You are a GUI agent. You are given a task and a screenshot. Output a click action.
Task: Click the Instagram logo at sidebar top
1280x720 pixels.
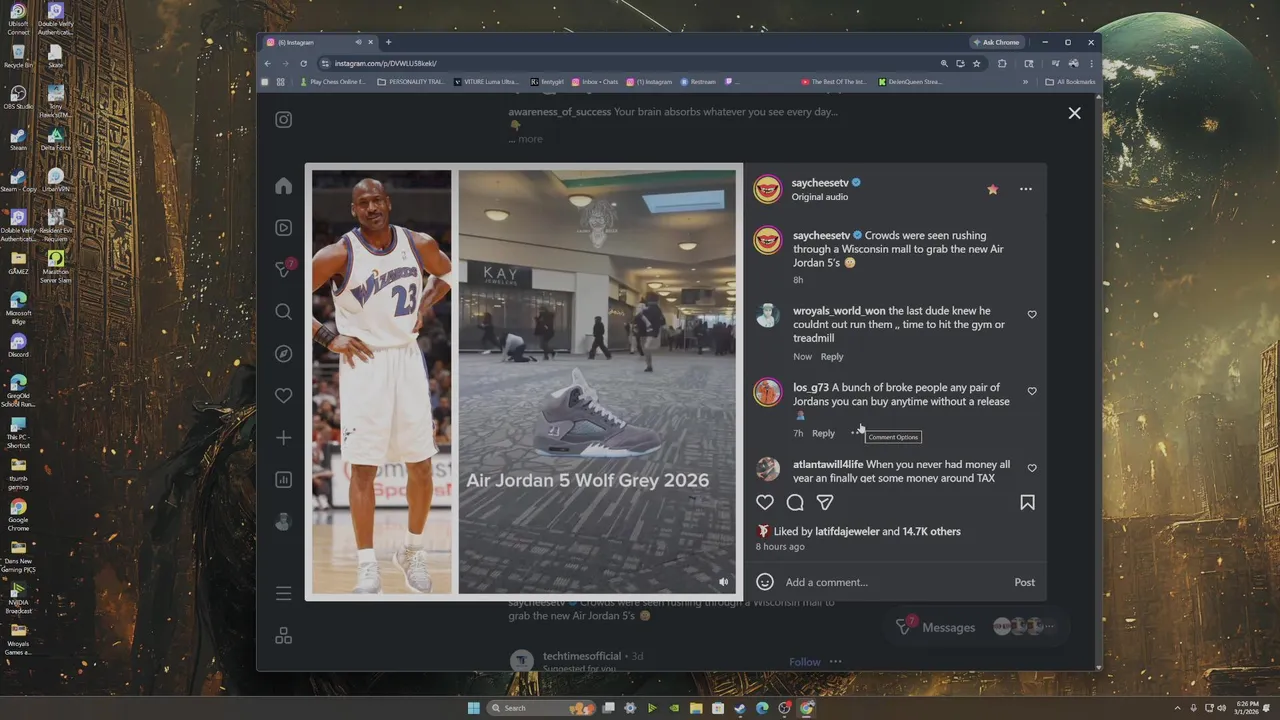click(x=284, y=120)
